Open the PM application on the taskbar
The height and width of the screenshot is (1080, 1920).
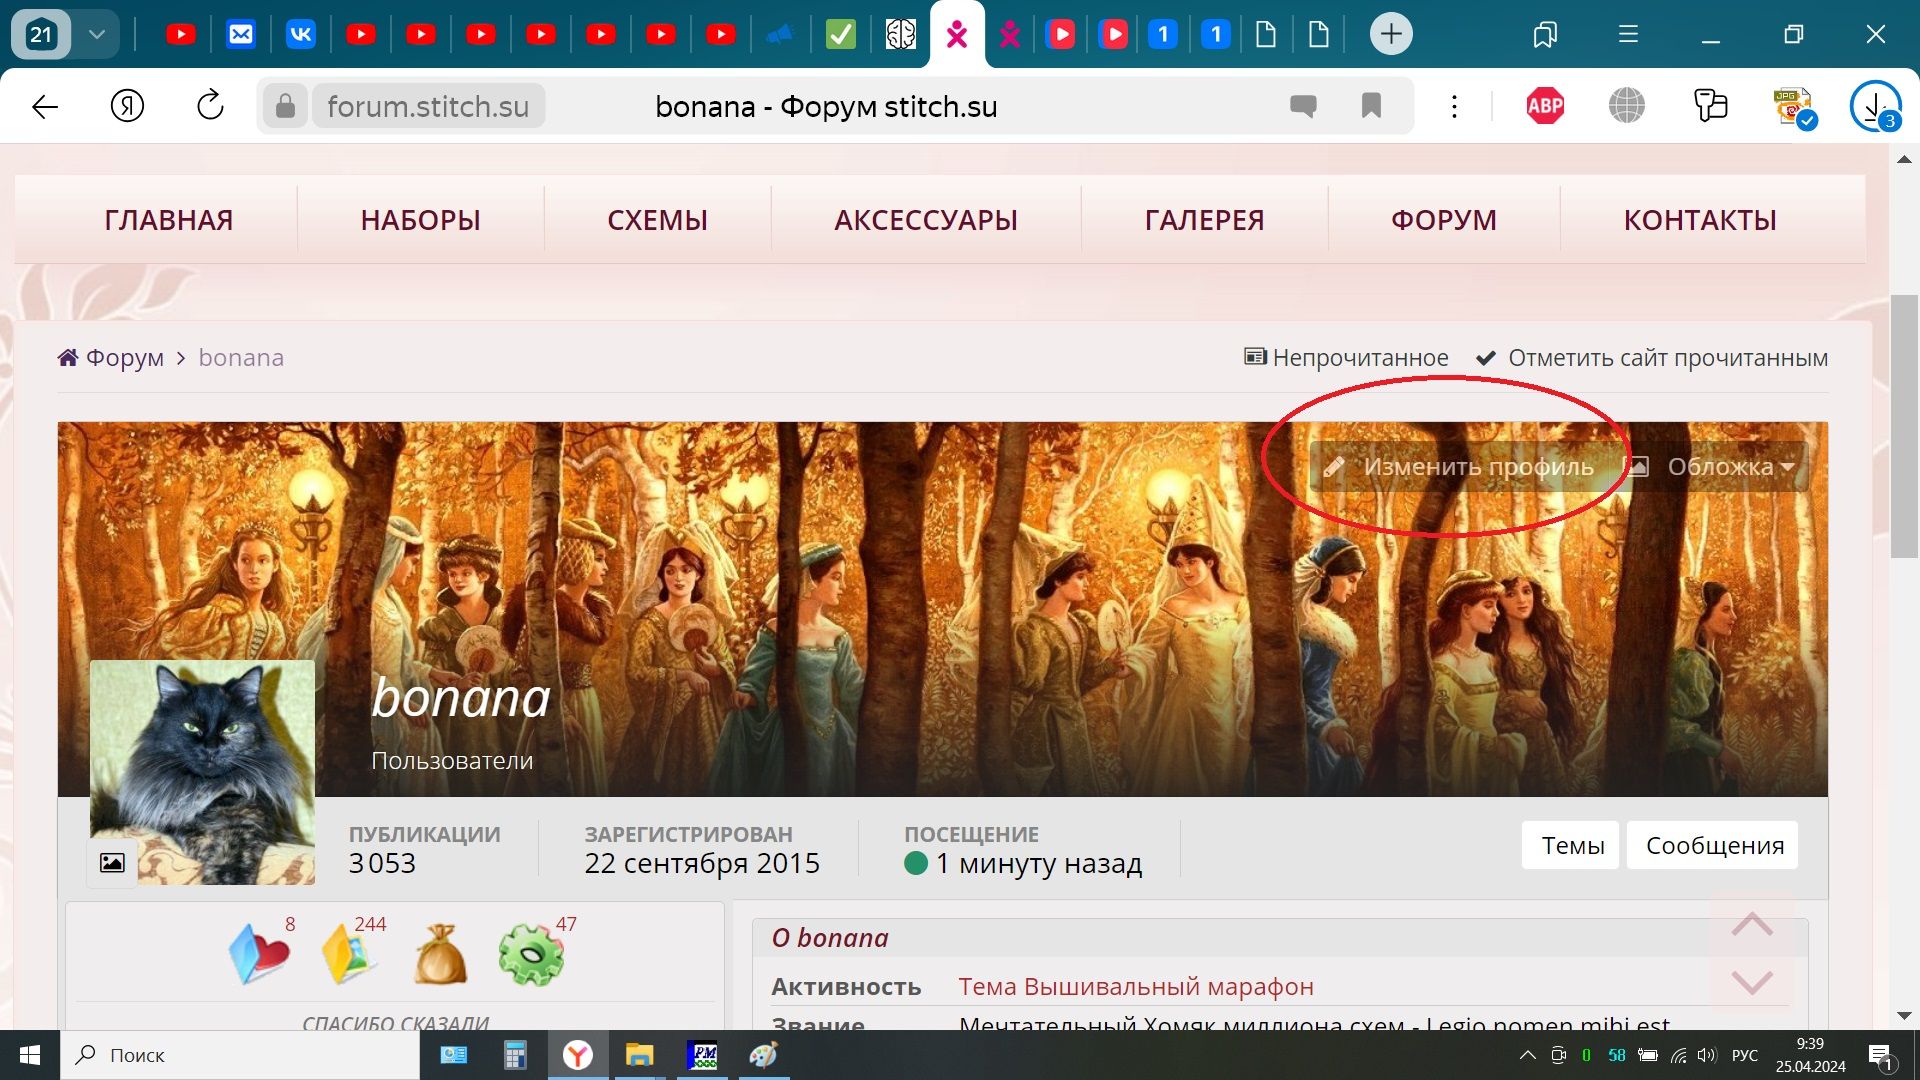(x=702, y=1055)
